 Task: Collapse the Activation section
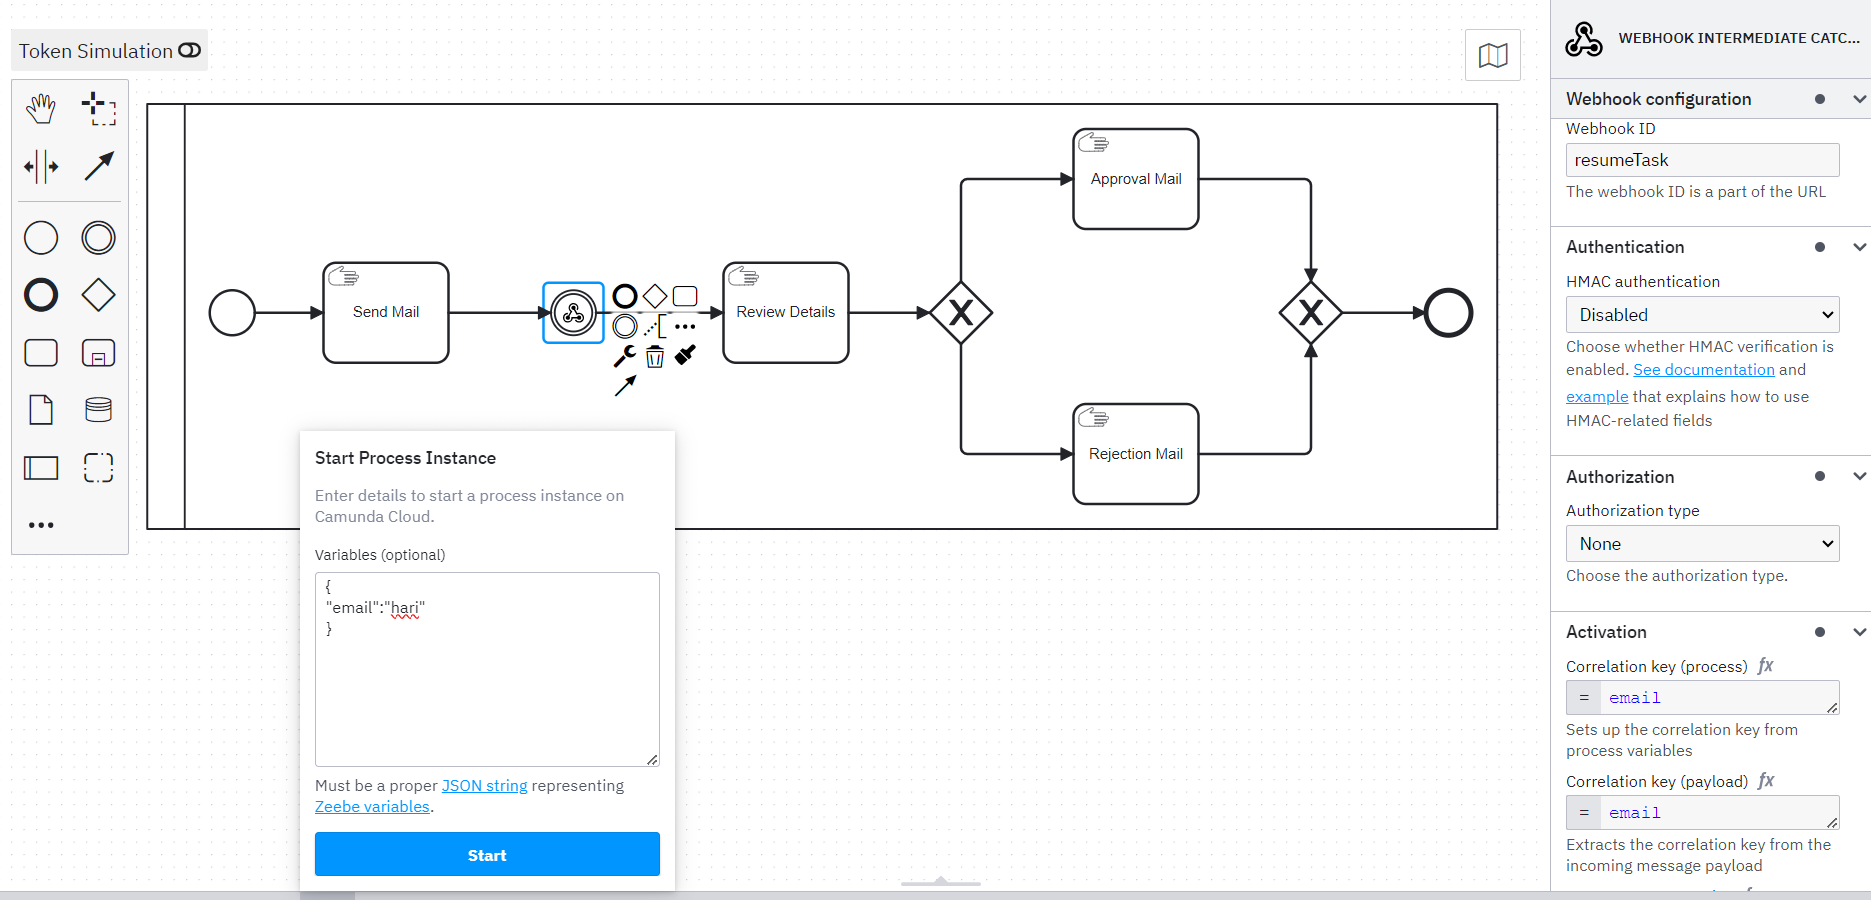tap(1858, 632)
